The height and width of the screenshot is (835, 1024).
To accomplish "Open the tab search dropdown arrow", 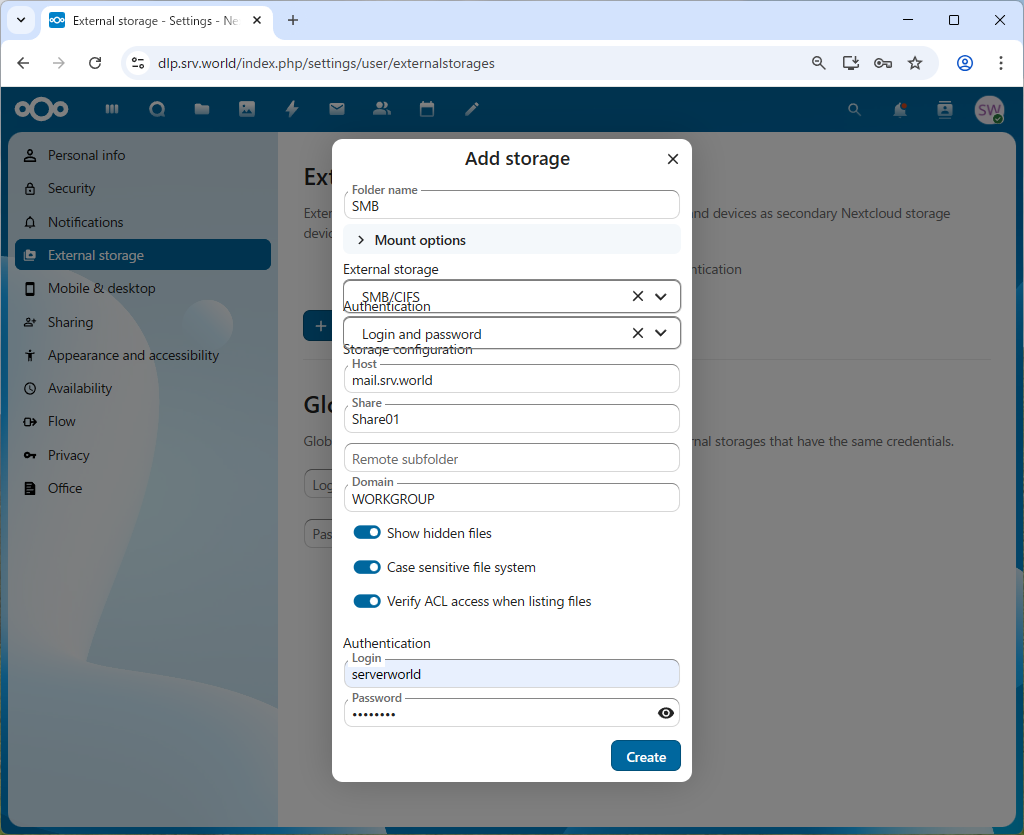I will coord(21,20).
